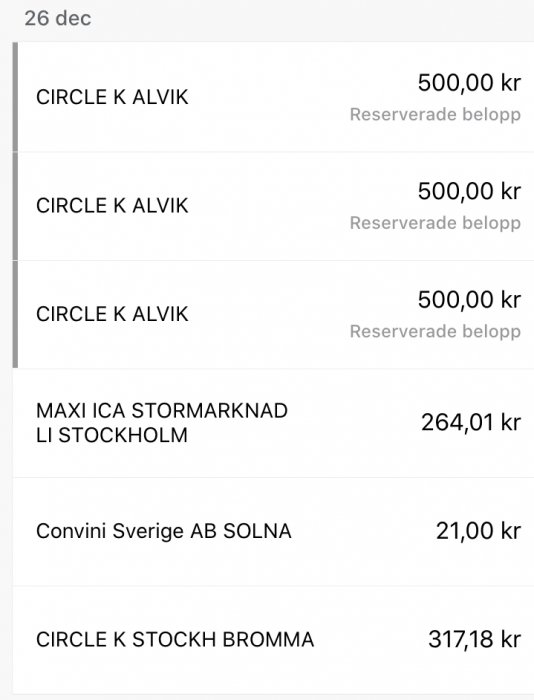The image size is (534, 700).
Task: Open the third CIRCLE K ALVIK transaction
Action: pos(273,314)
